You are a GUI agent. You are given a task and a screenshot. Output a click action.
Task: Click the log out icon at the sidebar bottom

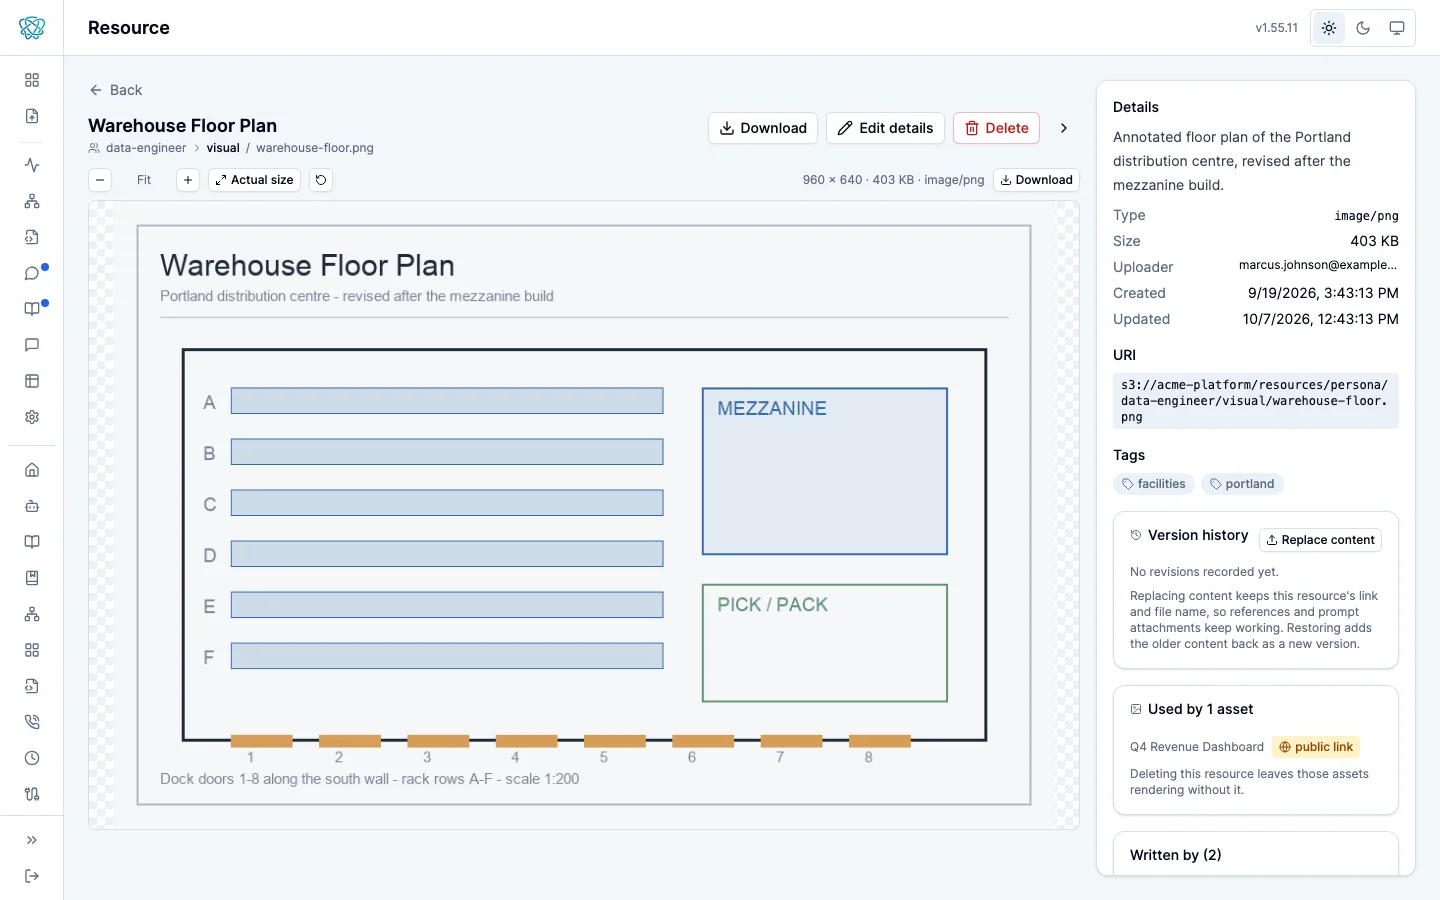point(32,876)
